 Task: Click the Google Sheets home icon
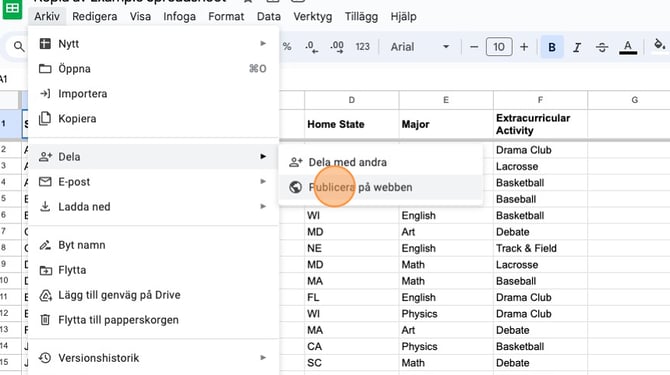(12, 9)
